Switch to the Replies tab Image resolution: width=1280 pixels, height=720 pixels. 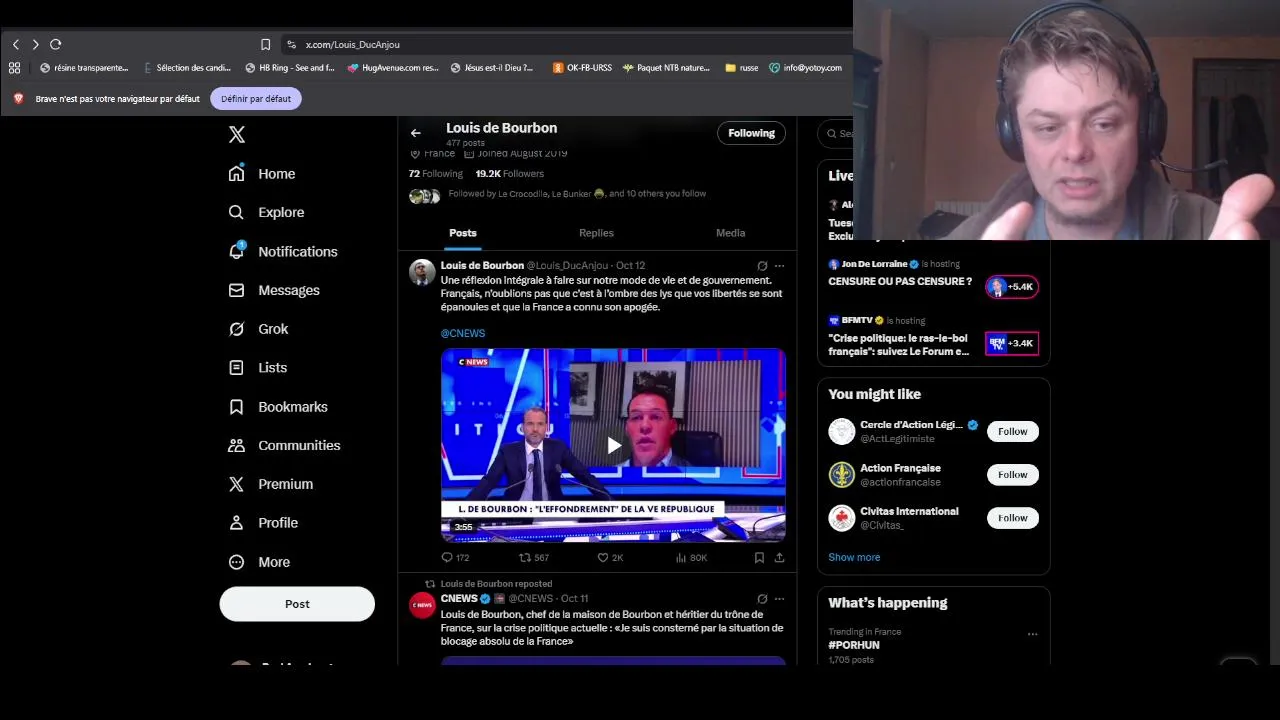pyautogui.click(x=596, y=233)
